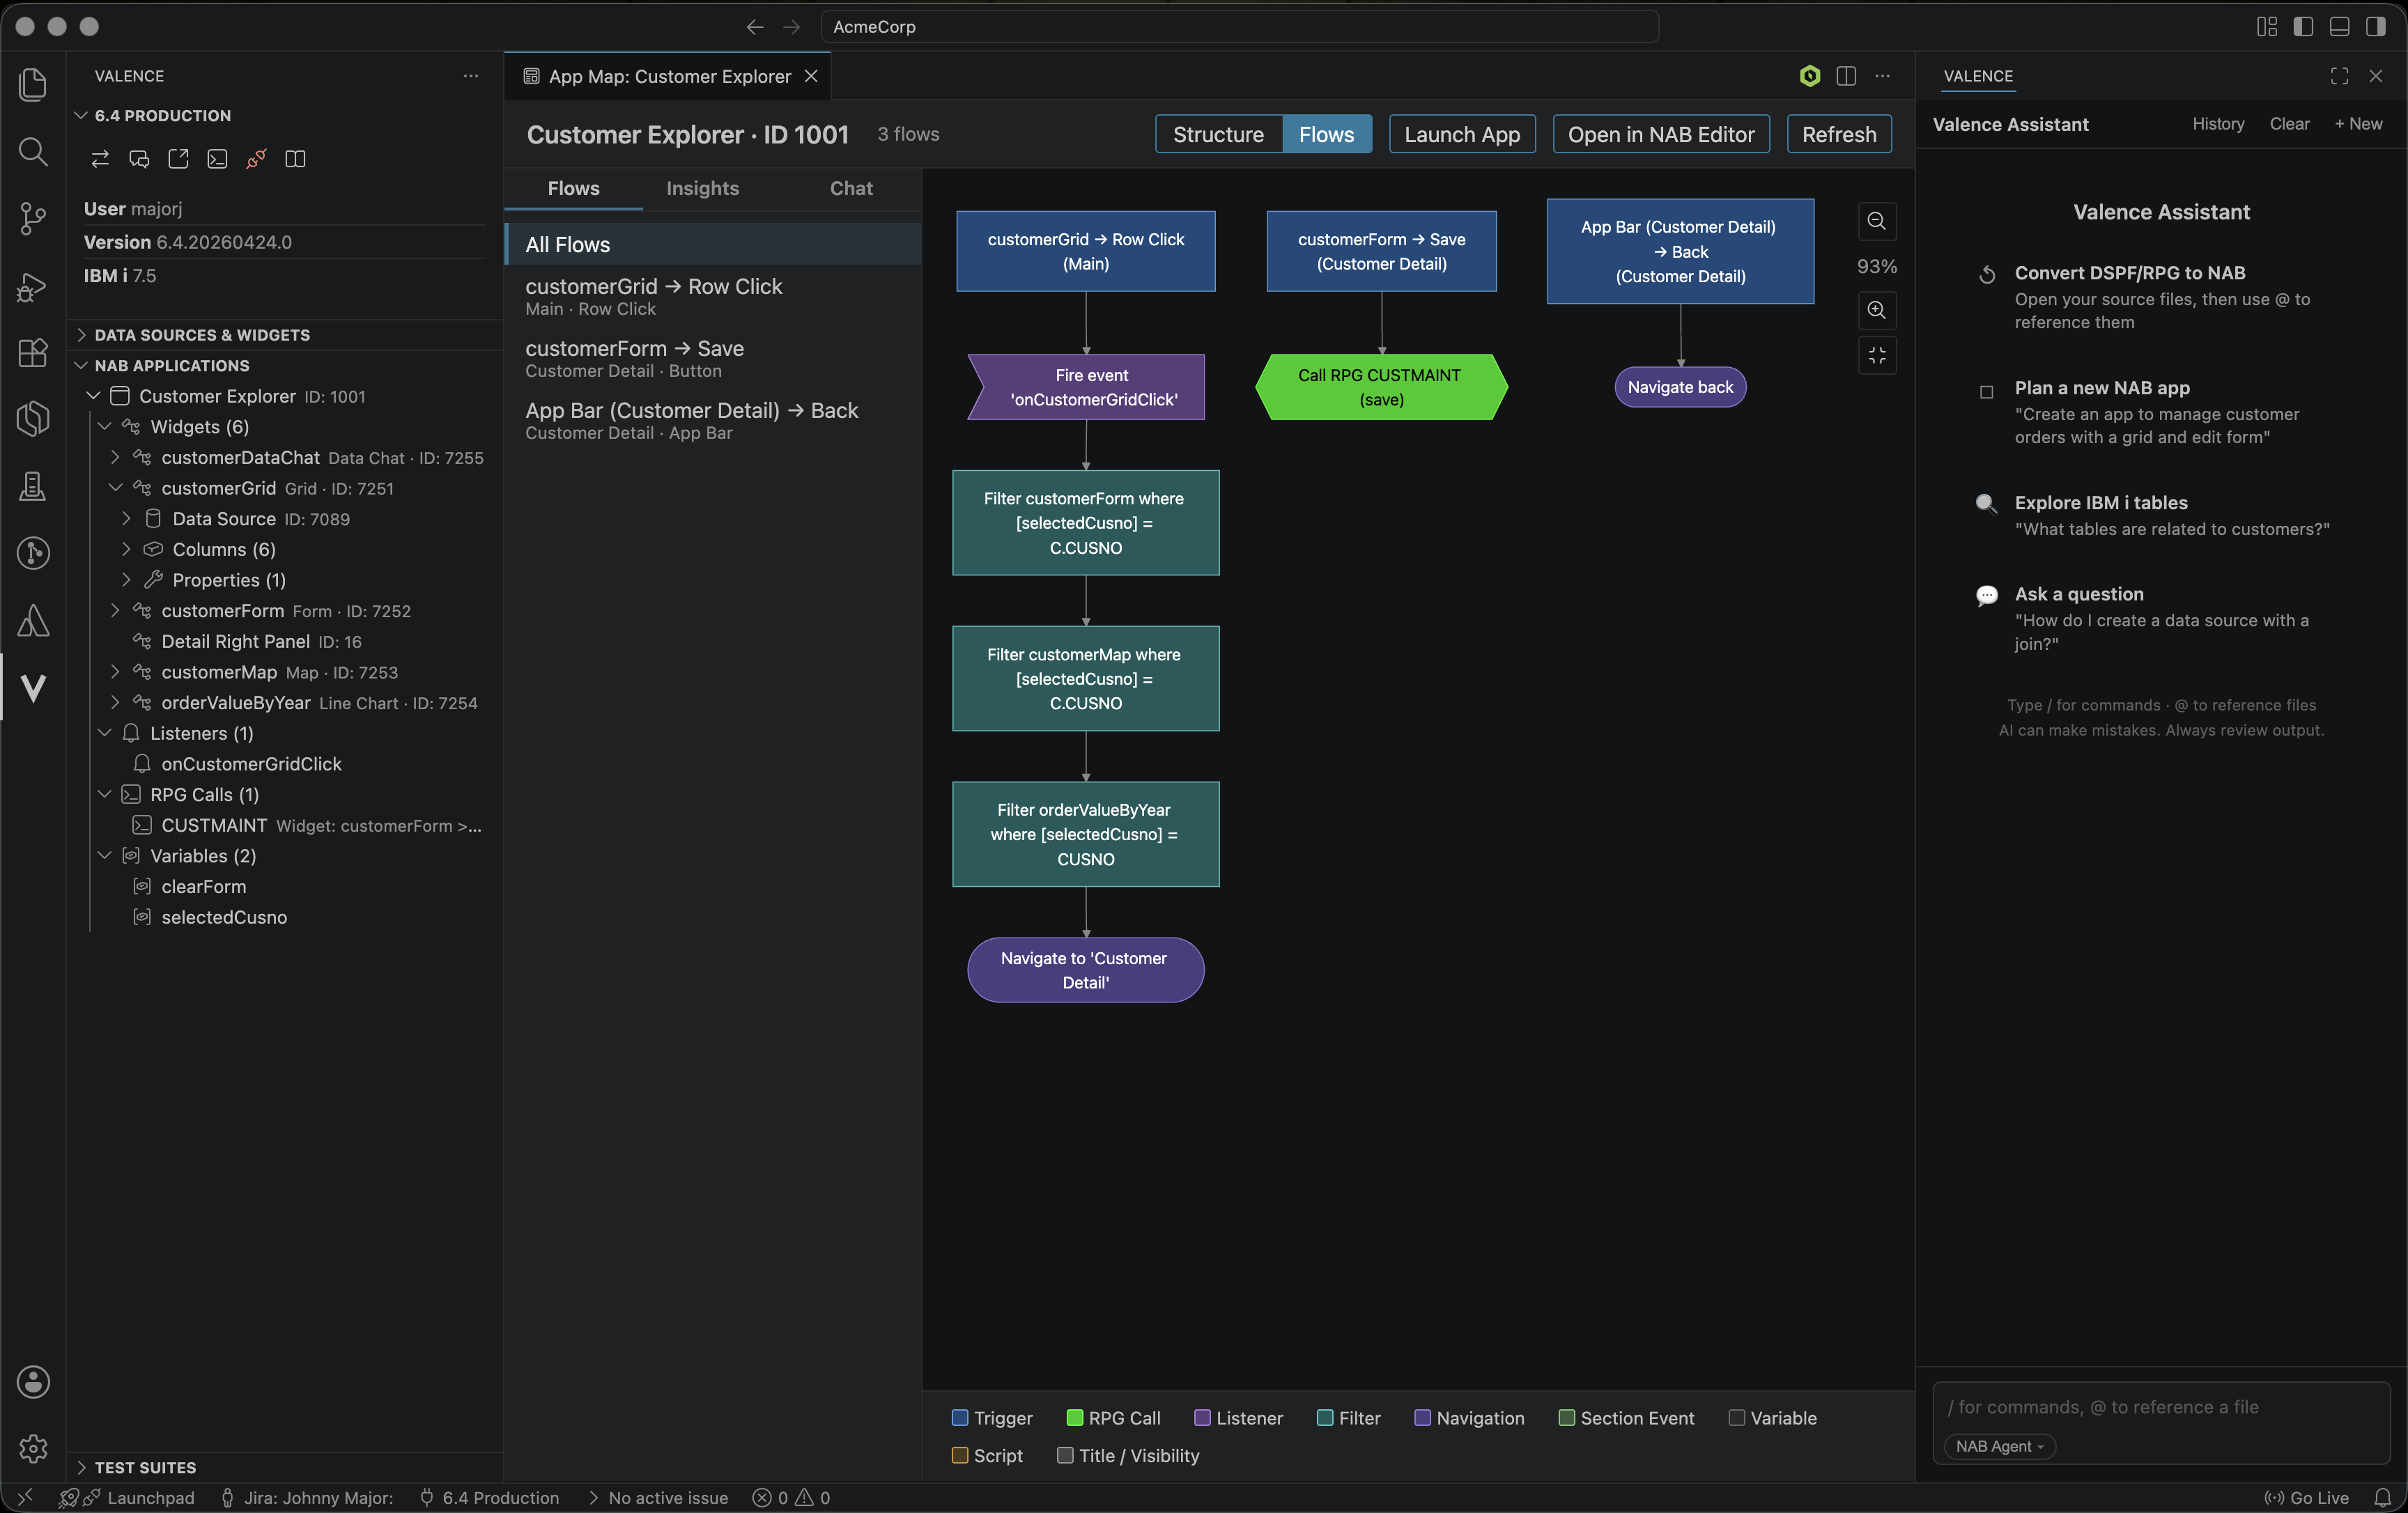Expand the customerDataChat widget node
This screenshot has height=1513, width=2408.
[115, 457]
